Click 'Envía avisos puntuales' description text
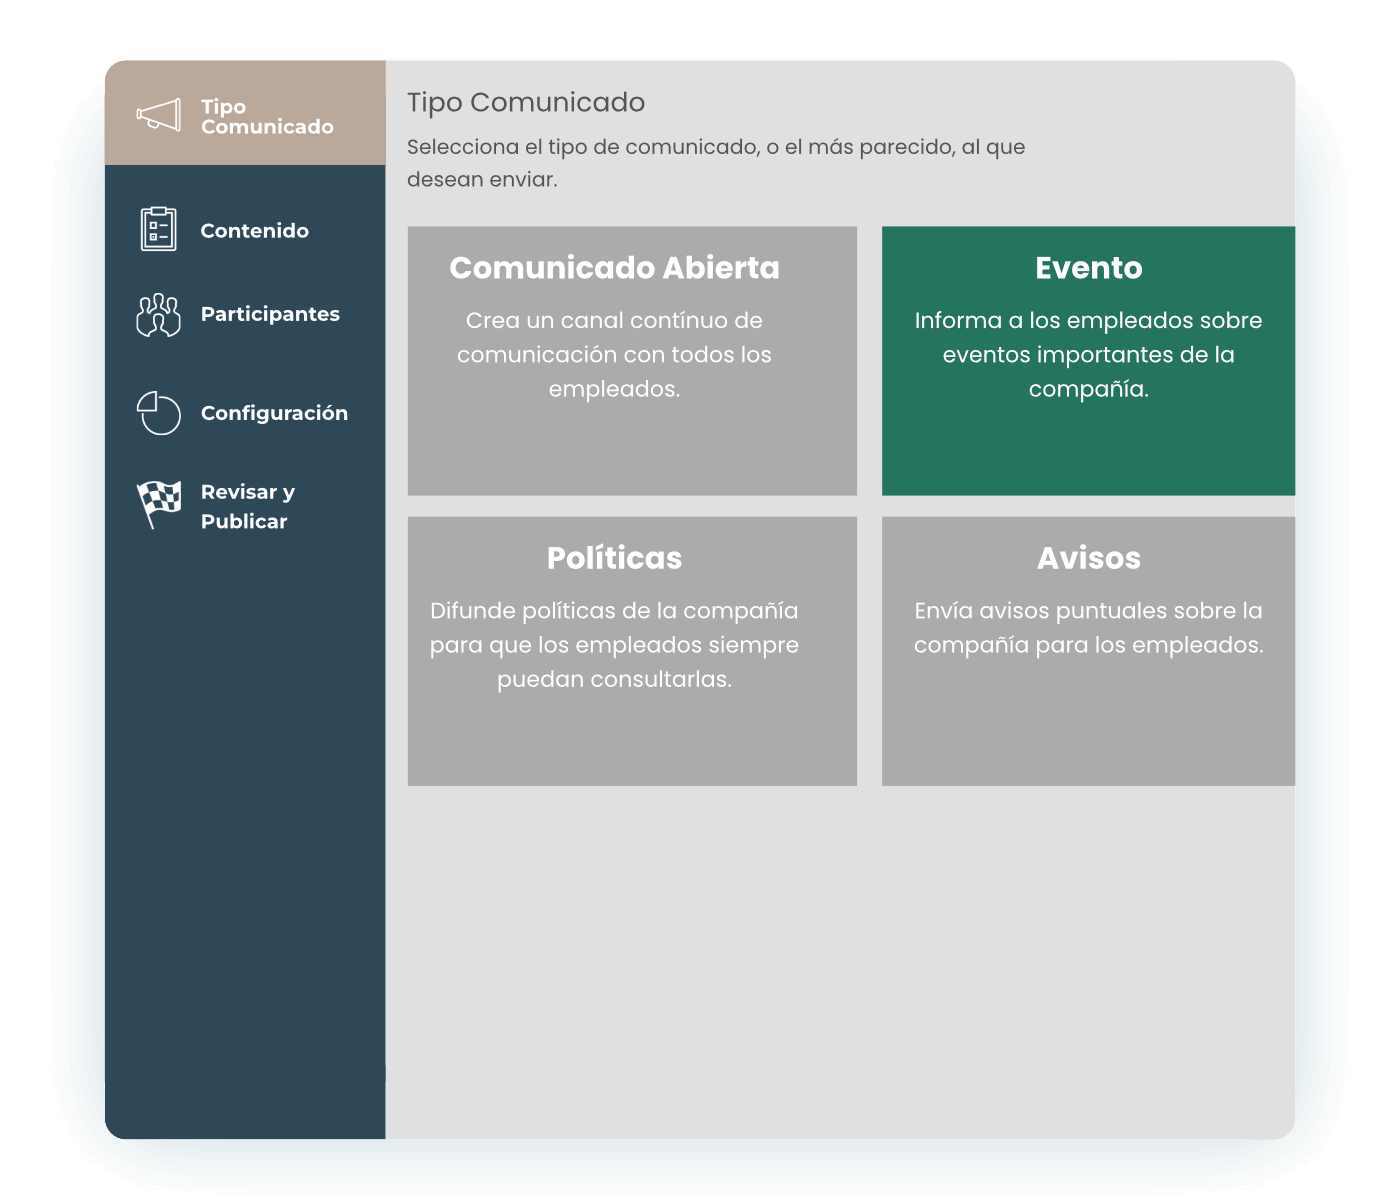This screenshot has width=1400, height=1200. [x=1088, y=628]
